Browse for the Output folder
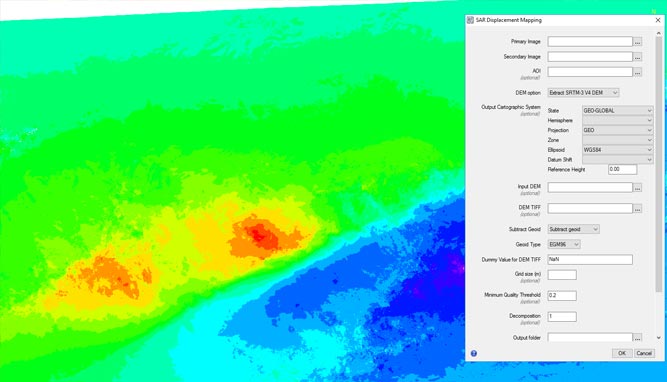 click(637, 338)
